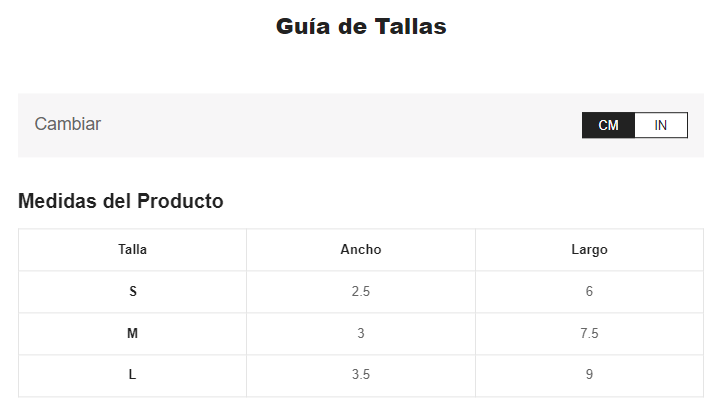This screenshot has height=398, width=726.
Task: Click the gray Cambiar units bar
Action: click(x=361, y=125)
